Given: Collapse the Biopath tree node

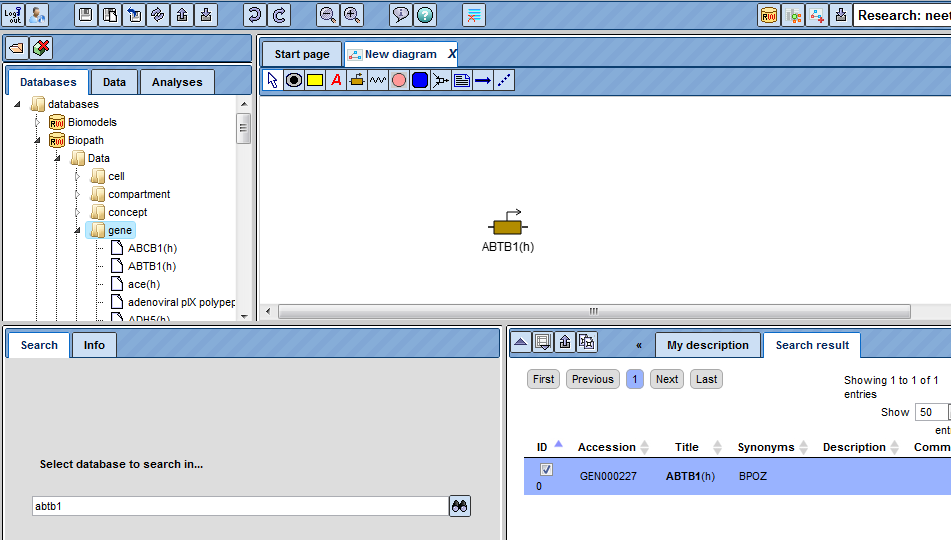Looking at the screenshot, I should tap(38, 141).
